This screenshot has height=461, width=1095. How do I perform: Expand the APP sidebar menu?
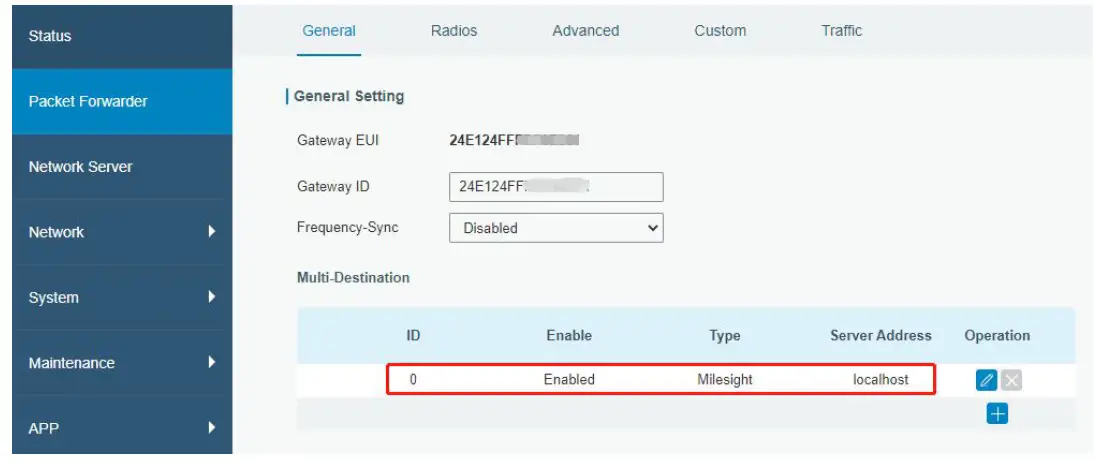pos(122,428)
